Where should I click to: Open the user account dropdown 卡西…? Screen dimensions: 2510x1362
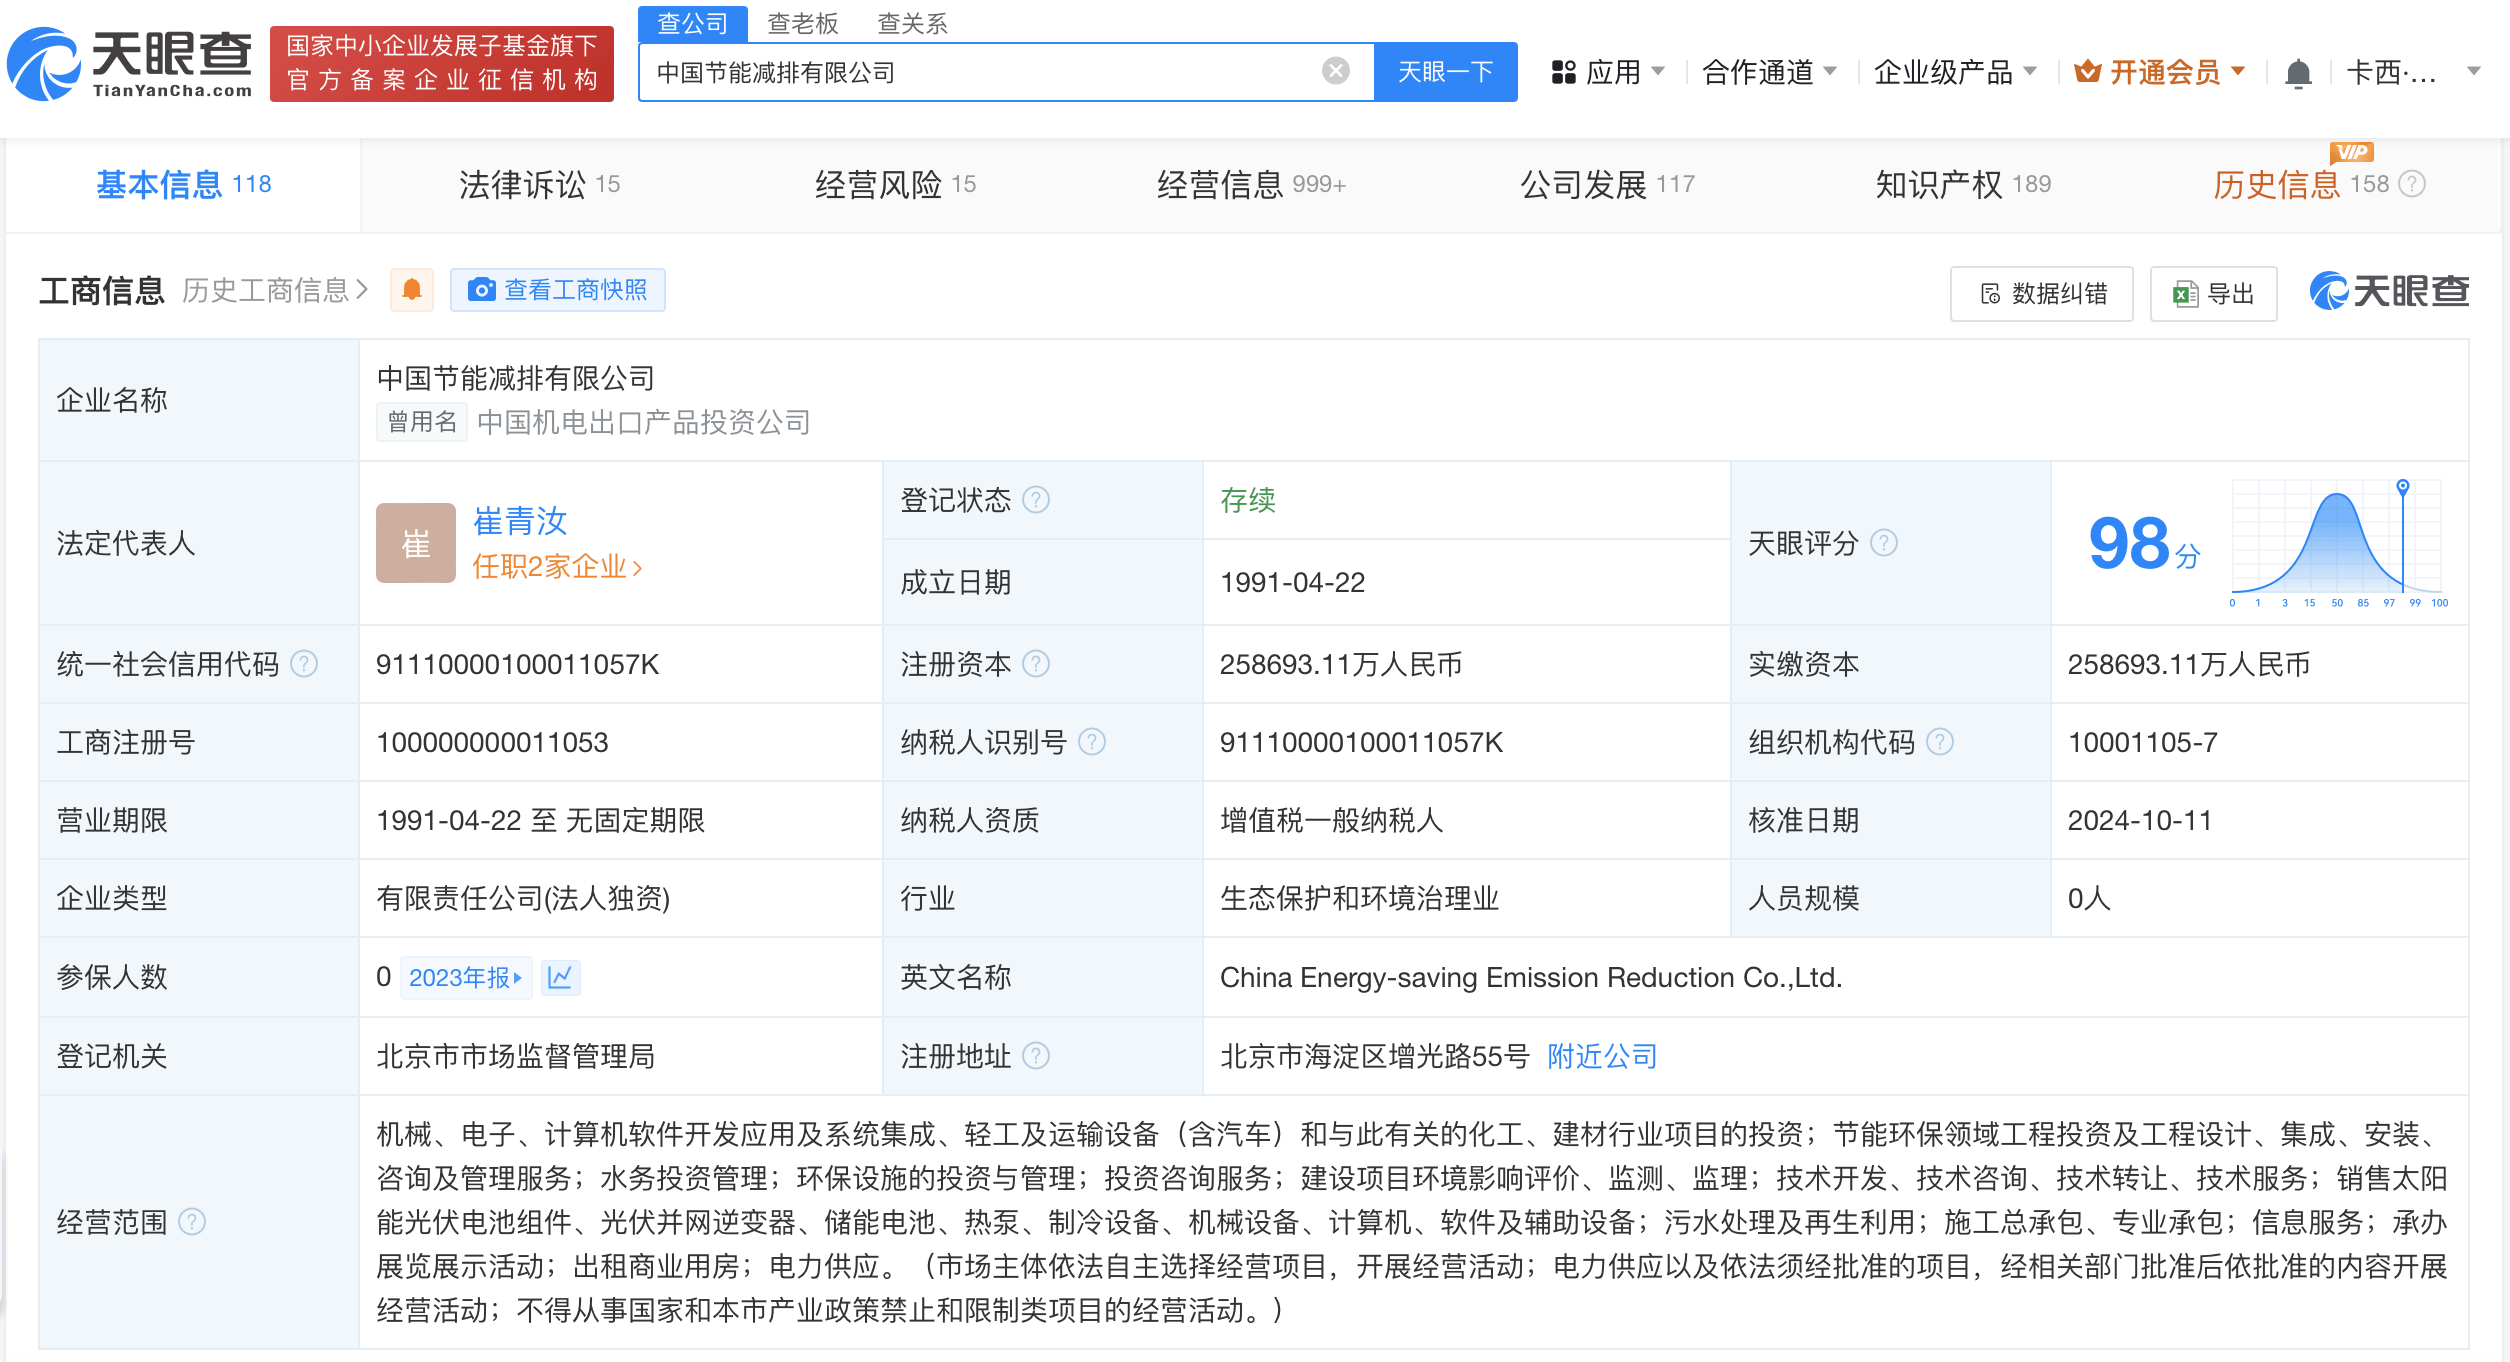[x=2413, y=72]
